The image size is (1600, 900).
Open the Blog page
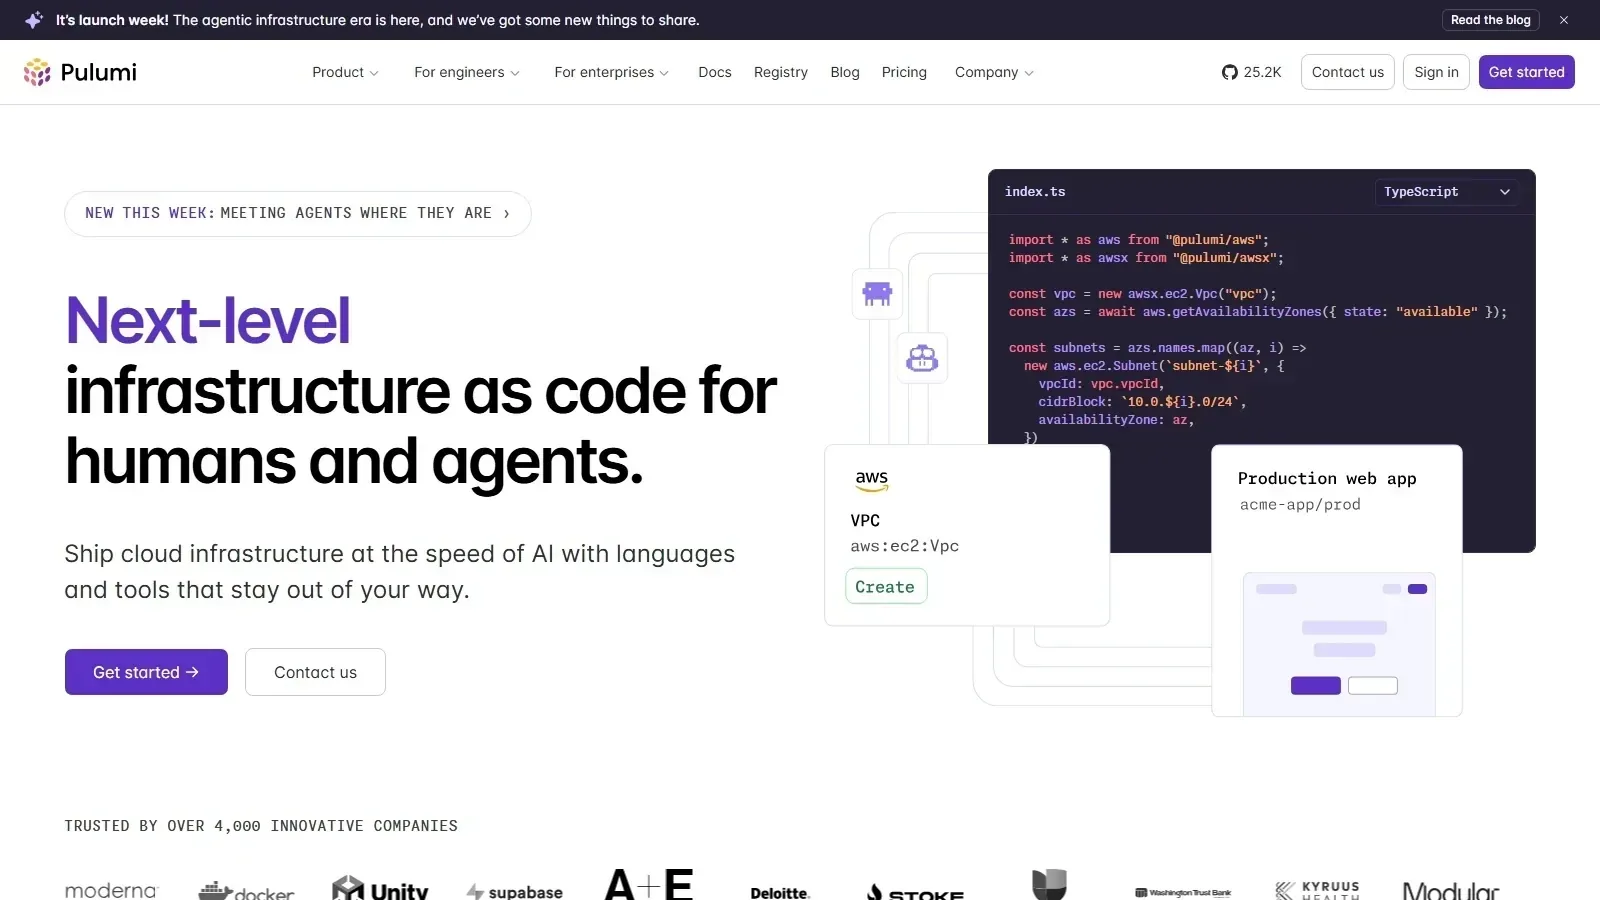(x=845, y=72)
